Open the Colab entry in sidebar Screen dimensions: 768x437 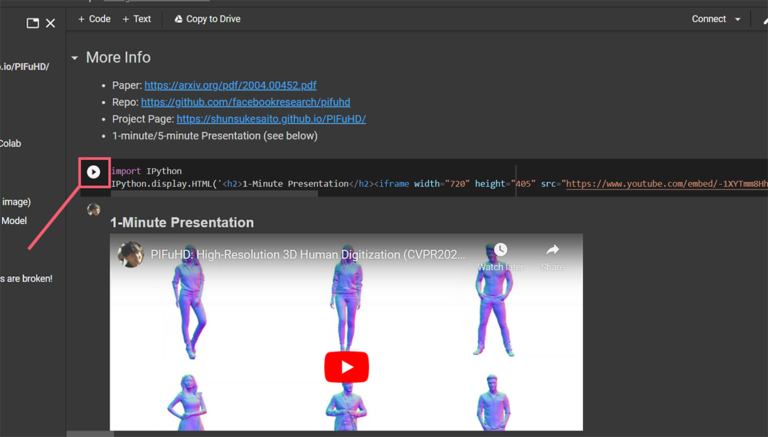[x=10, y=144]
